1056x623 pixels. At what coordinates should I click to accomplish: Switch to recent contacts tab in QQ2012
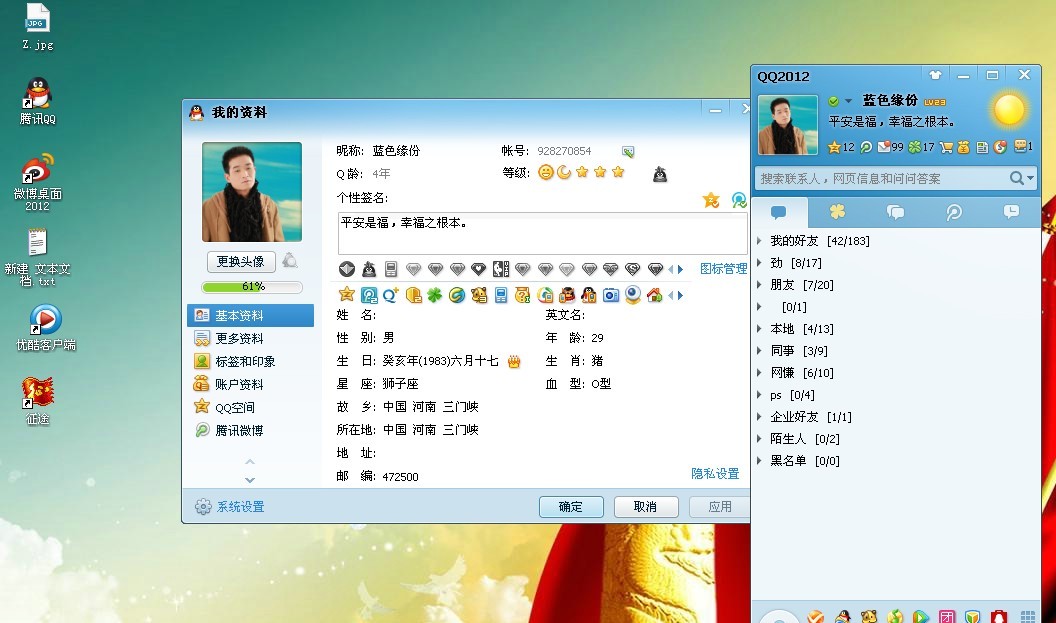tap(1011, 212)
